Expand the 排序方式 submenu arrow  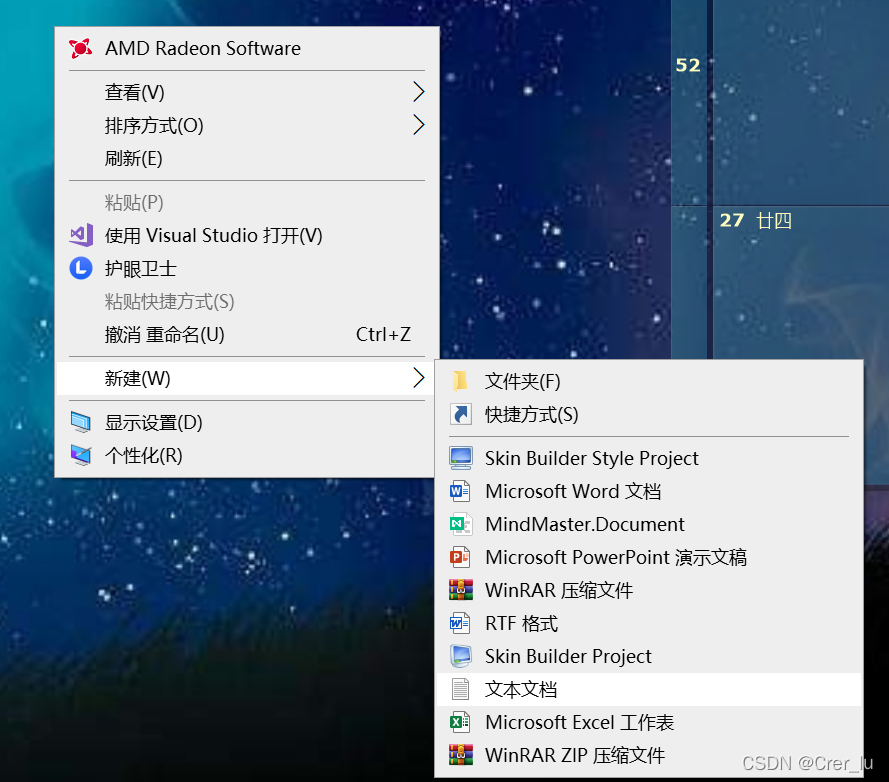pos(419,125)
